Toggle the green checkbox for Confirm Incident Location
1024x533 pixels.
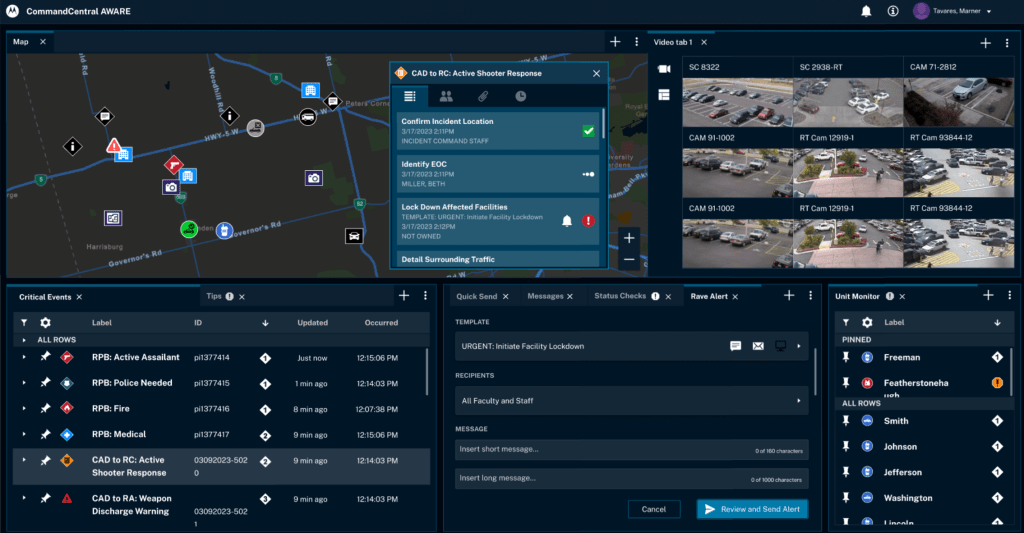(588, 131)
